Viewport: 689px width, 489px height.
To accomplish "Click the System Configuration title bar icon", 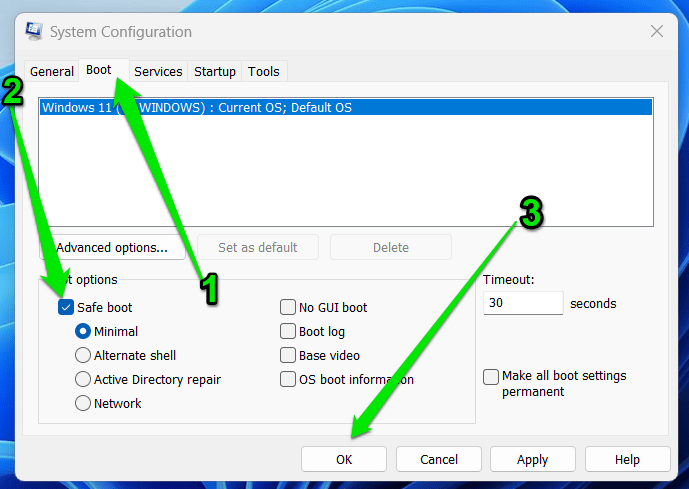I will click(34, 31).
